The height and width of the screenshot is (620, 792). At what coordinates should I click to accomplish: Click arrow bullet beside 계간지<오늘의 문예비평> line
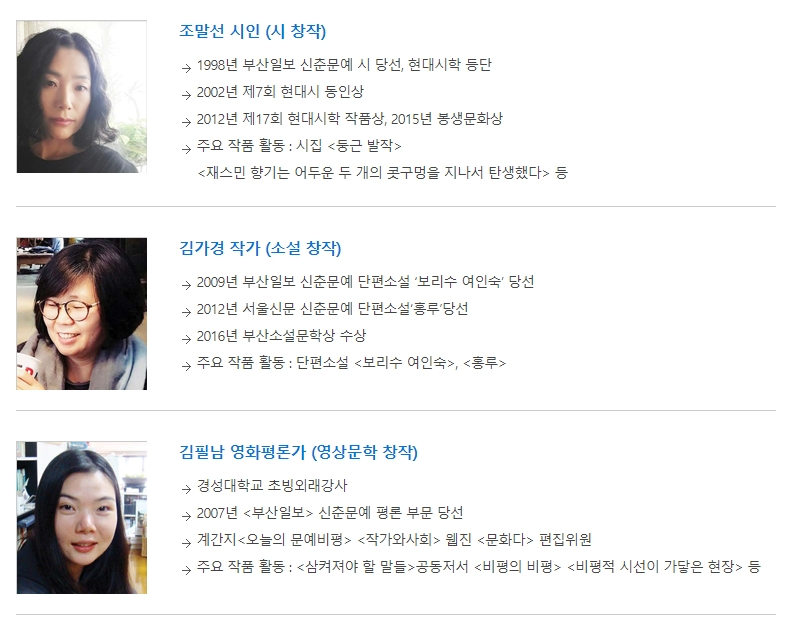(x=186, y=543)
